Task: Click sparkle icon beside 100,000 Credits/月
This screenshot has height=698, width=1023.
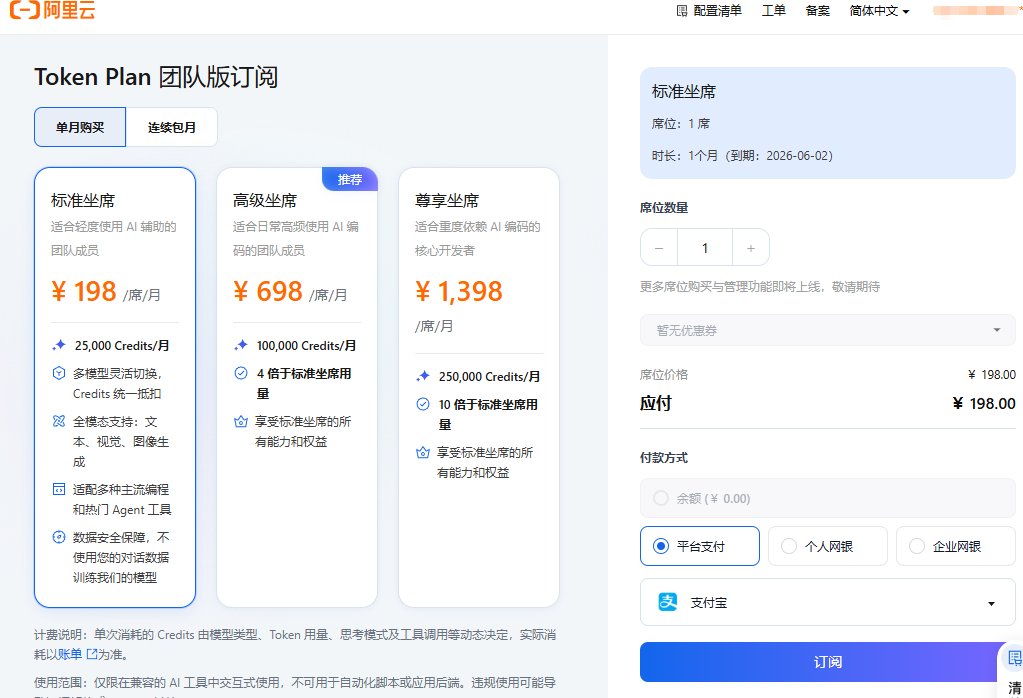Action: point(241,345)
